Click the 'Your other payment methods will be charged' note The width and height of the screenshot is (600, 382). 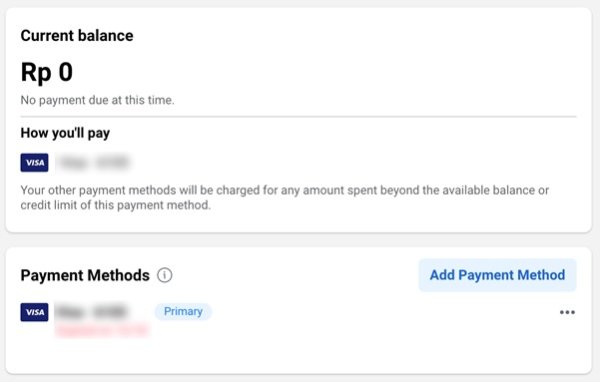(x=284, y=190)
